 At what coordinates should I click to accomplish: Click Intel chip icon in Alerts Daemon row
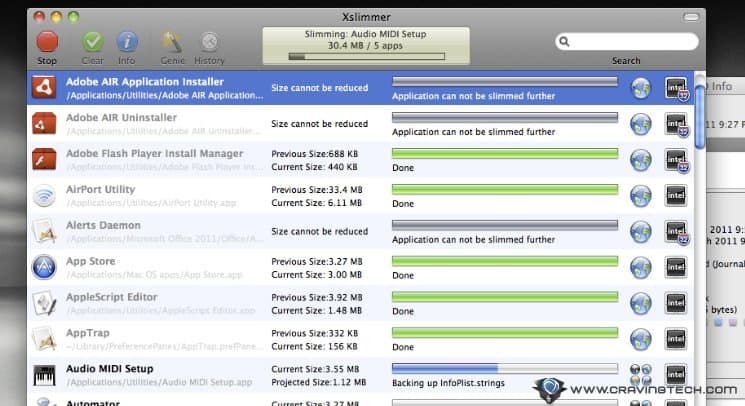click(x=676, y=232)
